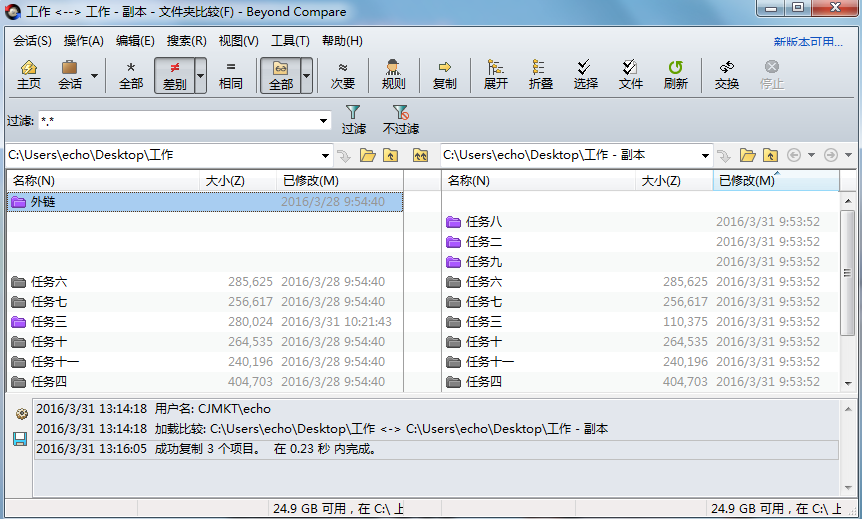Swap sides with 交换 button
Image resolution: width=862 pixels, height=519 pixels.
[726, 75]
